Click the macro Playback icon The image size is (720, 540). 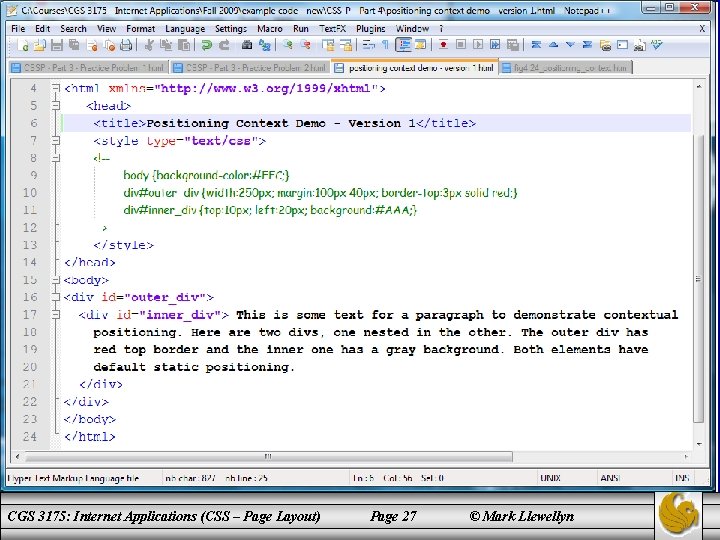pyautogui.click(x=477, y=46)
